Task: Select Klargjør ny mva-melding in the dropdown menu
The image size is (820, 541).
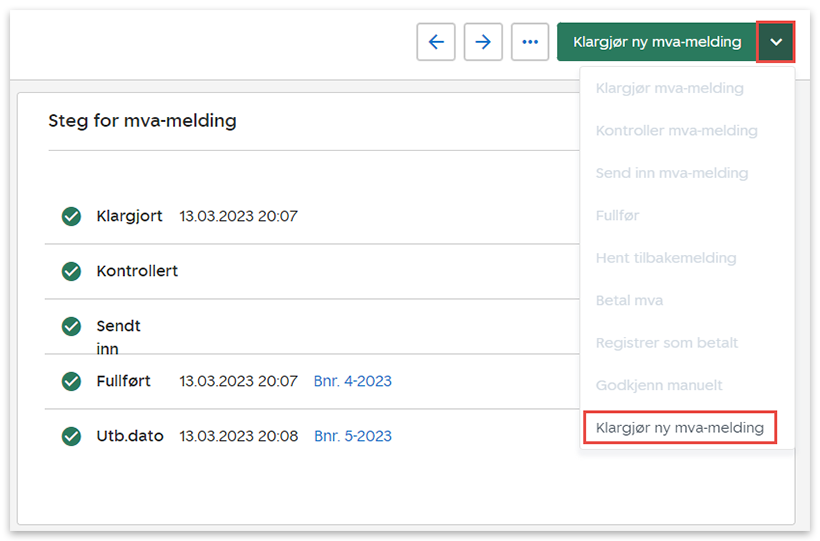Action: tap(679, 428)
